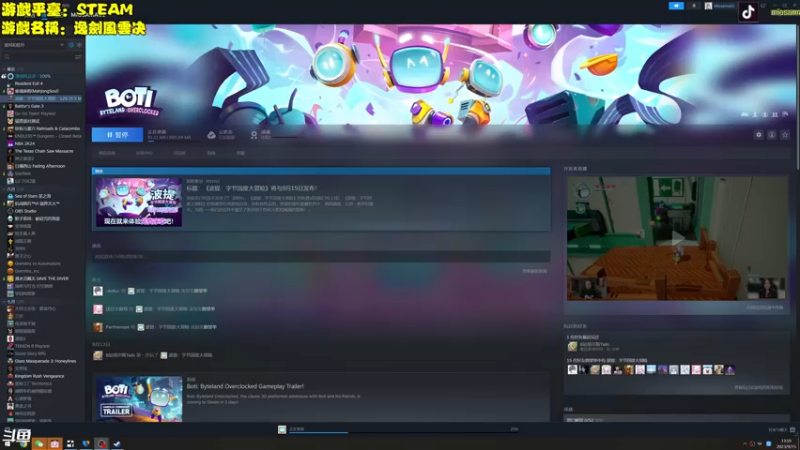Select Sea of Stars in library list
This screenshot has height=450, width=800.
(x=33, y=196)
